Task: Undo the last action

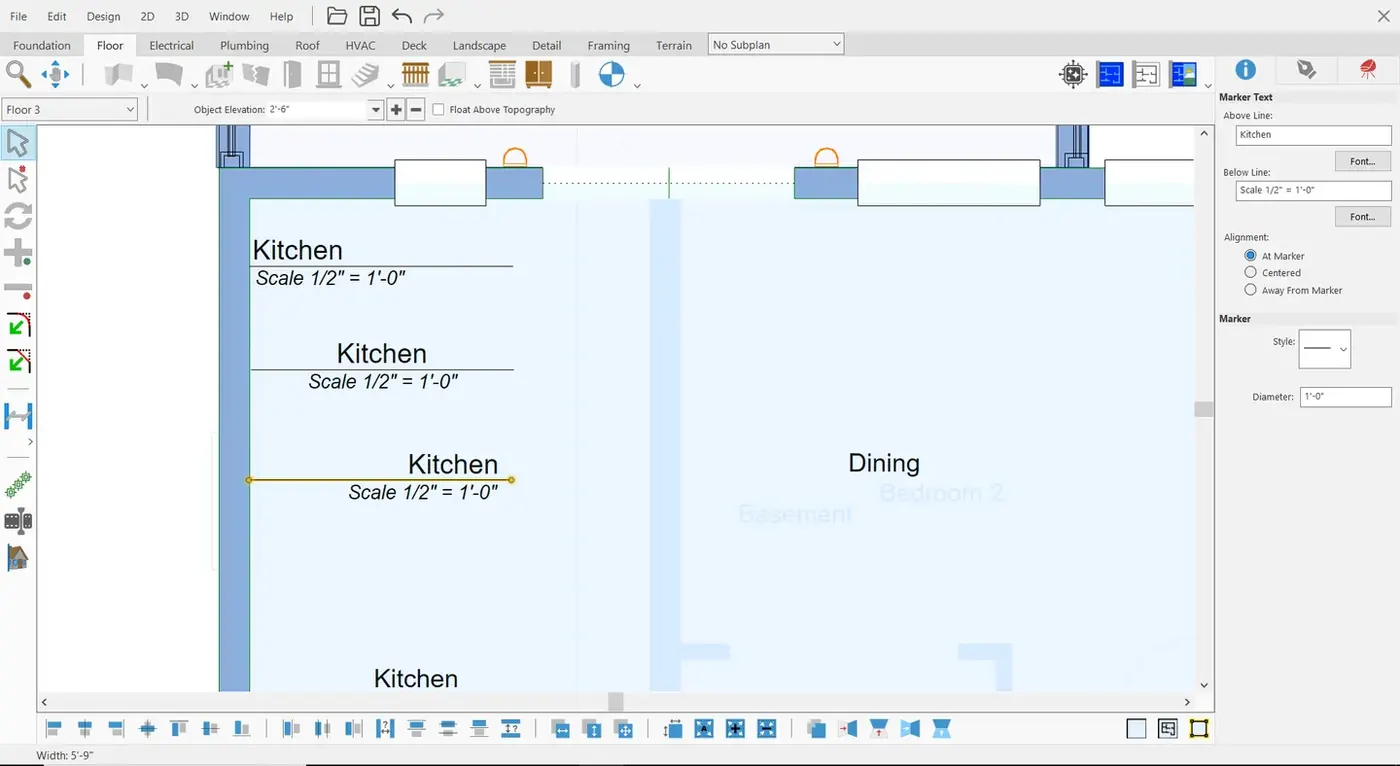Action: pyautogui.click(x=401, y=16)
